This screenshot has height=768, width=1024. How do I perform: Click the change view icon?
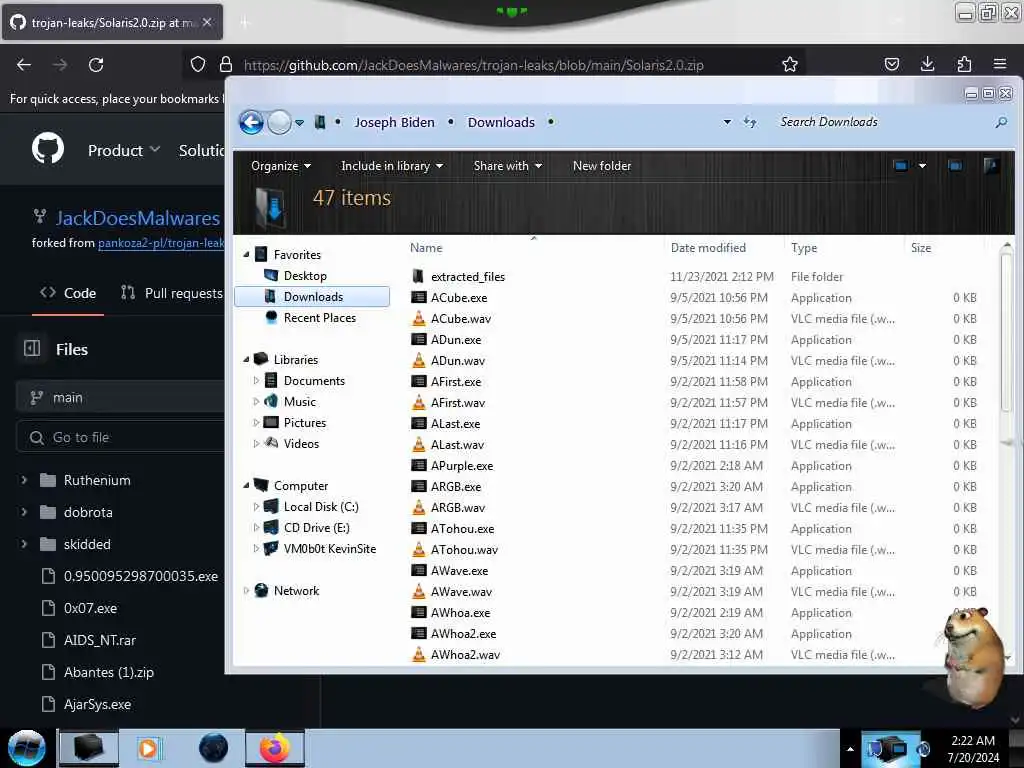(x=901, y=166)
